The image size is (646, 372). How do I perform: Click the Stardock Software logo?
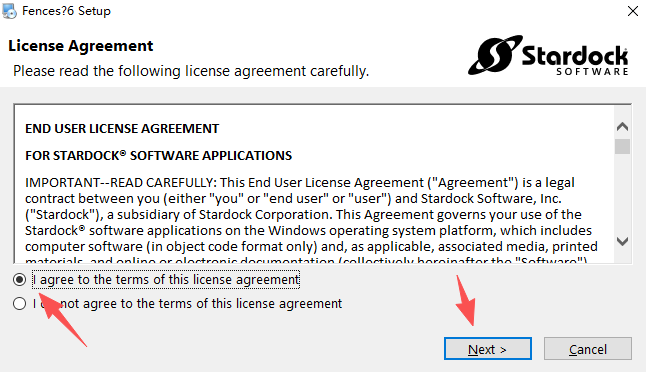548,56
